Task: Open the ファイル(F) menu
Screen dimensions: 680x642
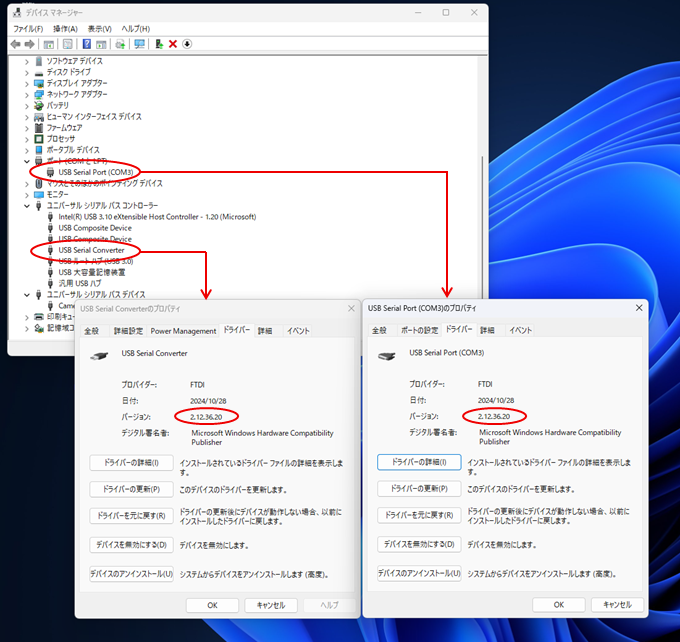Action: tap(28, 29)
